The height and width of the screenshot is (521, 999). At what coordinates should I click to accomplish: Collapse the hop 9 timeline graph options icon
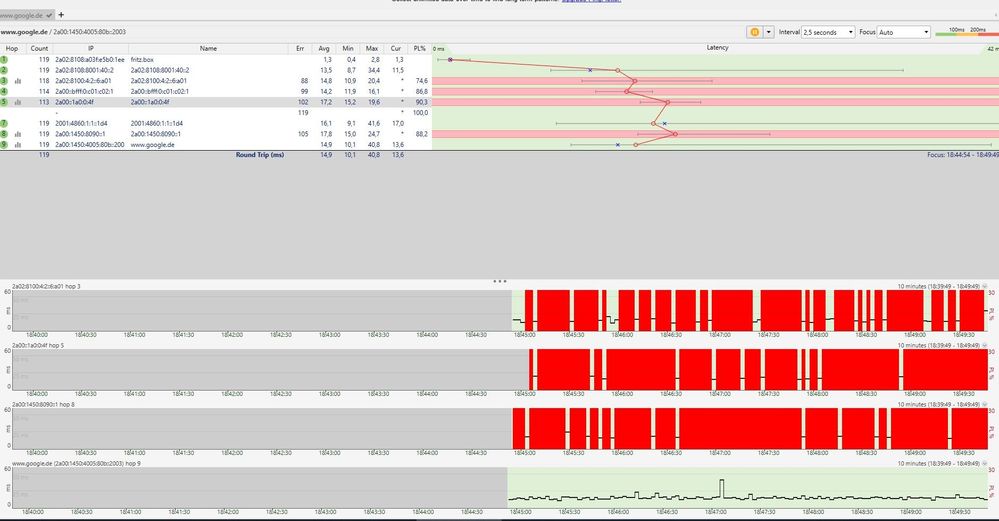[x=984, y=464]
